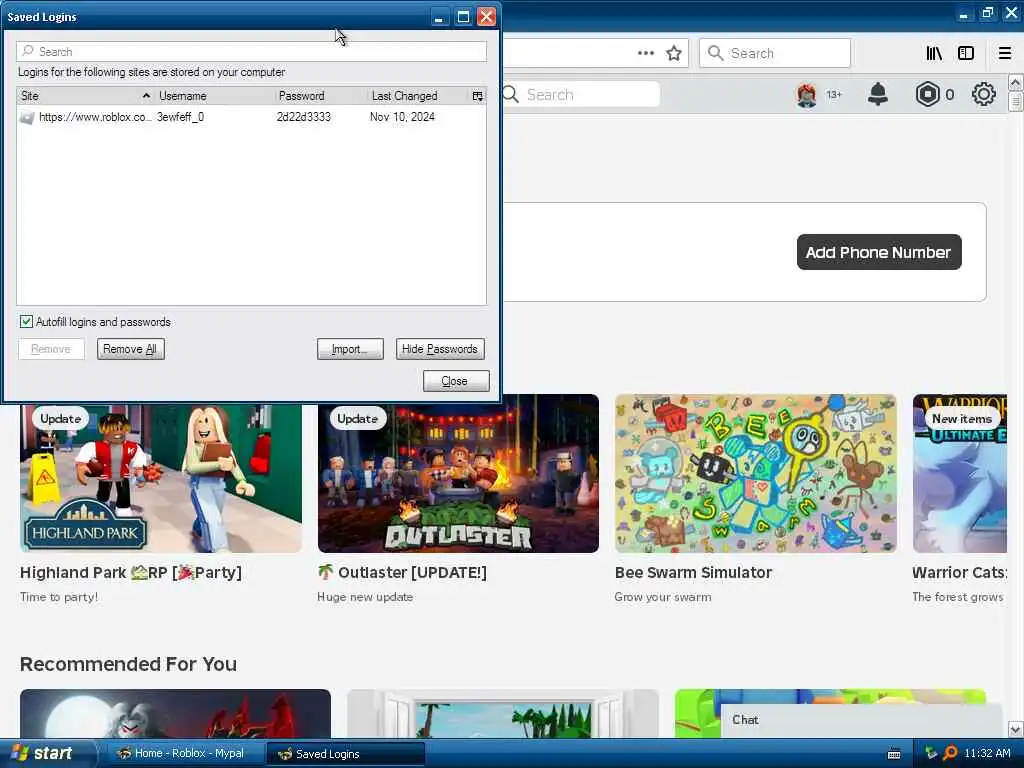Click the Import button
The width and height of the screenshot is (1024, 768).
point(350,349)
